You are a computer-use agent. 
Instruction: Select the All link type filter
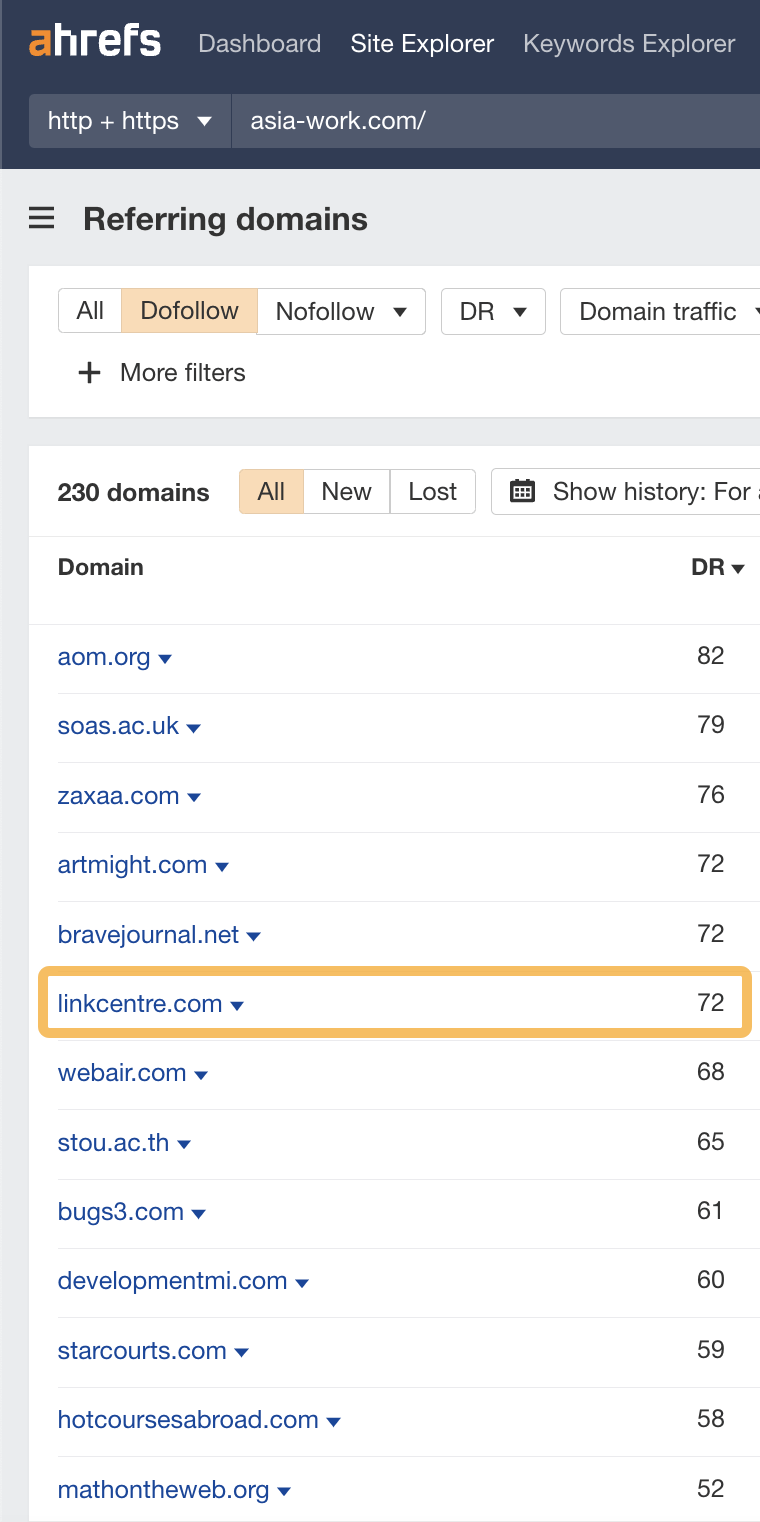(90, 311)
